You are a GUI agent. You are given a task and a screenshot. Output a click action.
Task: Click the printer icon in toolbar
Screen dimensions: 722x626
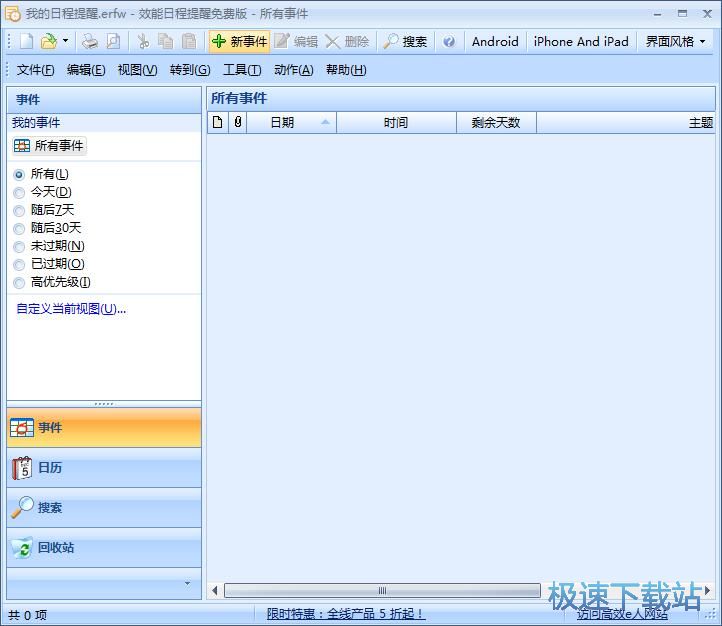point(90,41)
